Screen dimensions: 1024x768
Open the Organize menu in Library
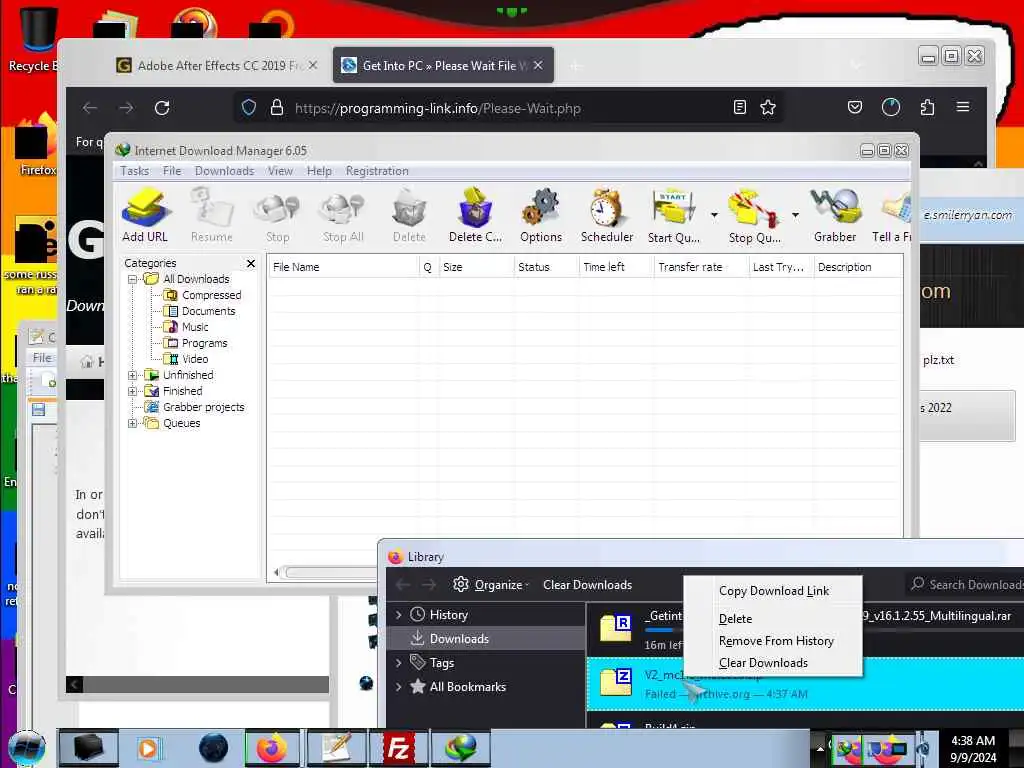(491, 585)
